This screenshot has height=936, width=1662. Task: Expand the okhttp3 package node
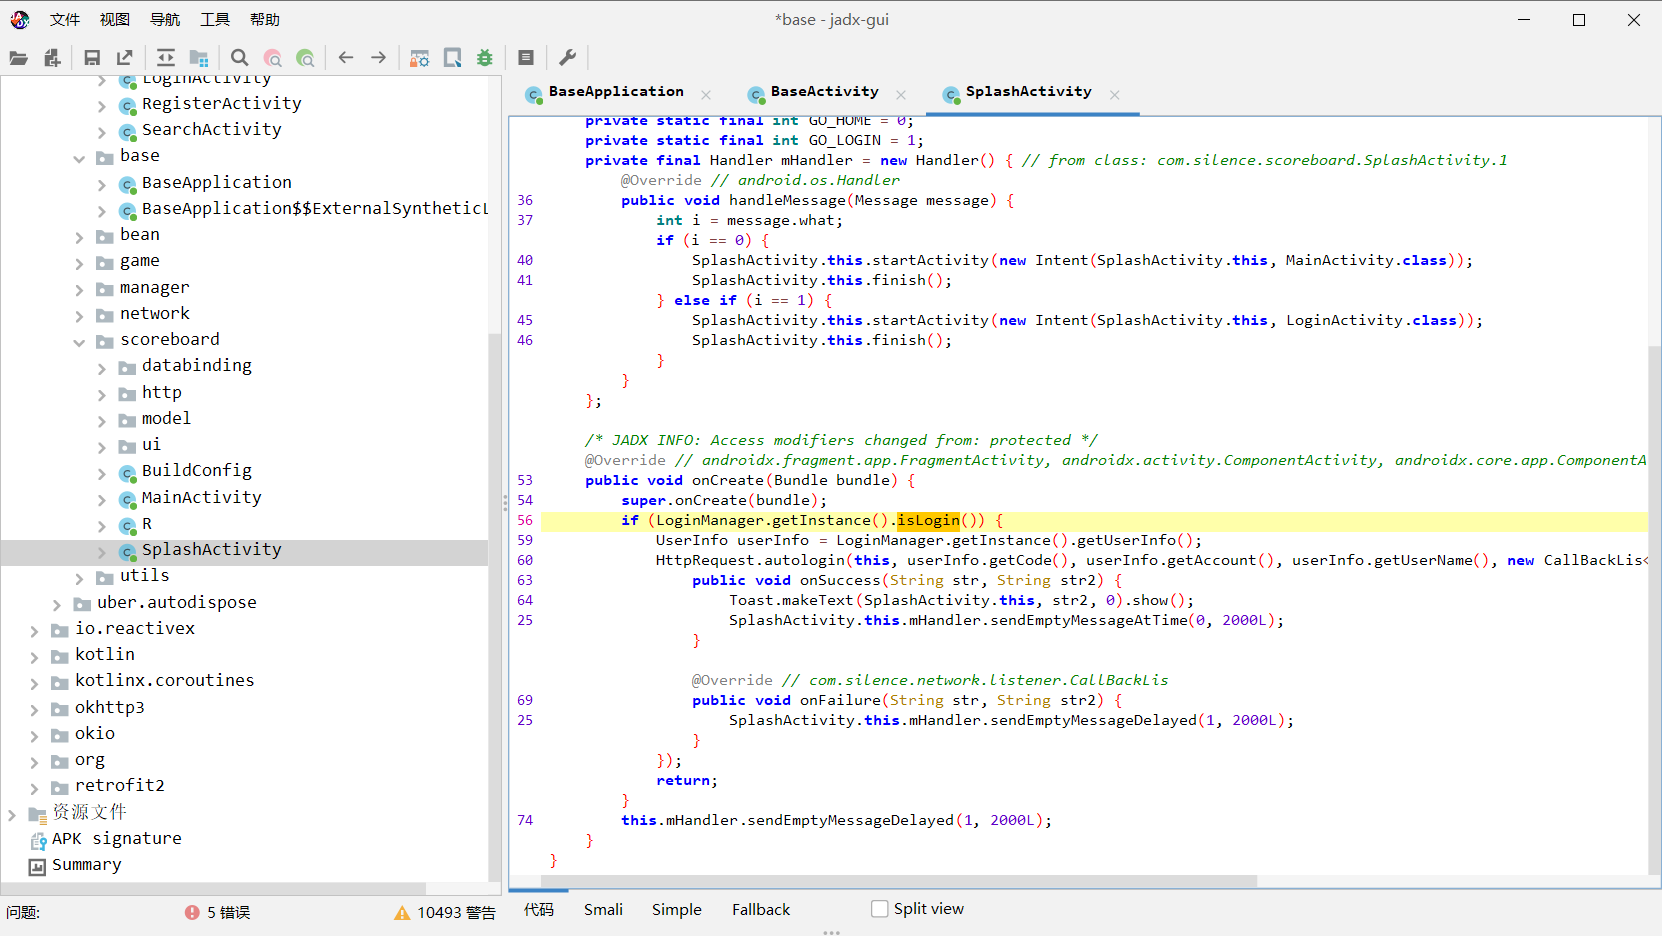click(x=34, y=710)
